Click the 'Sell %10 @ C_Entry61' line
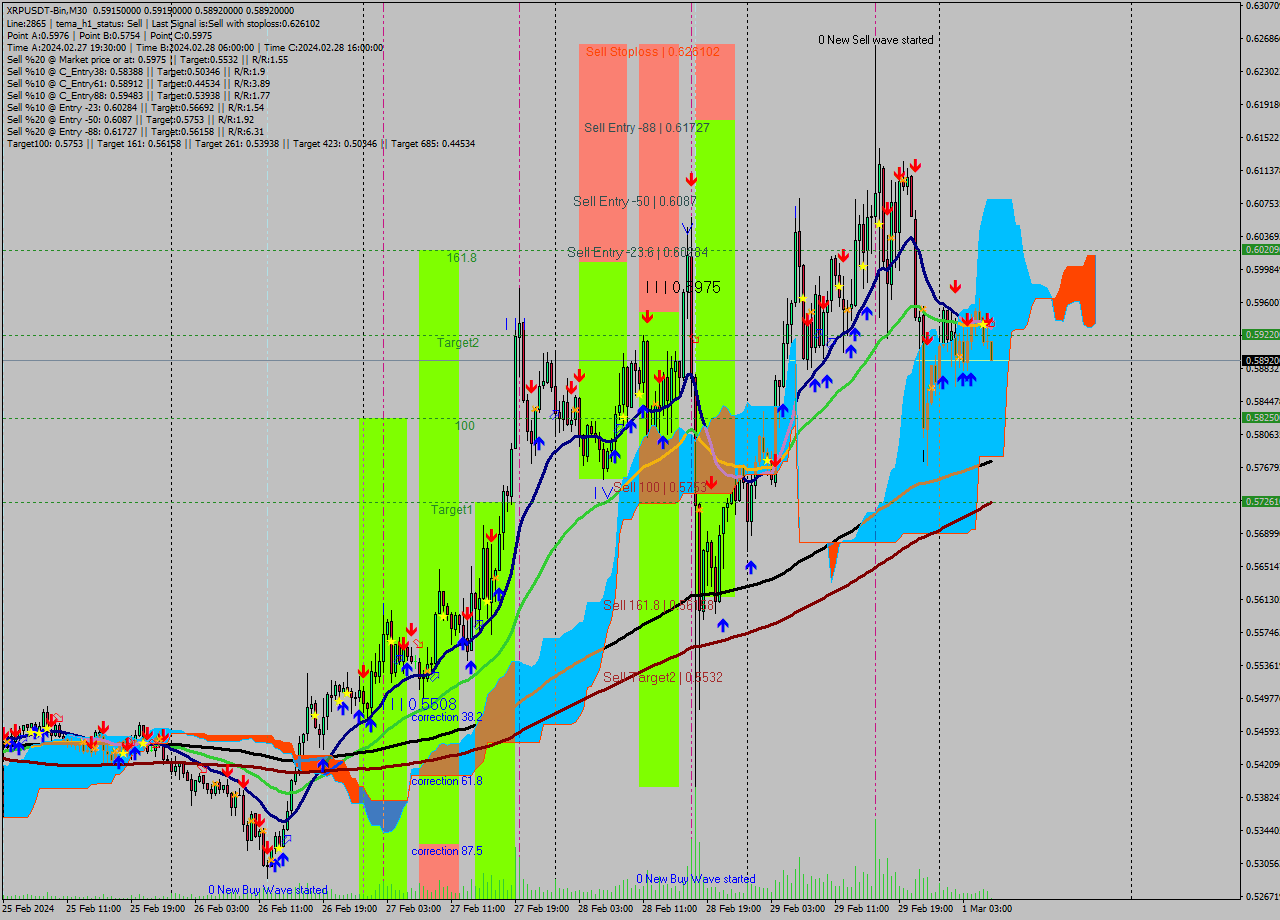Screen dimensions: 1280x920 tap(138, 83)
